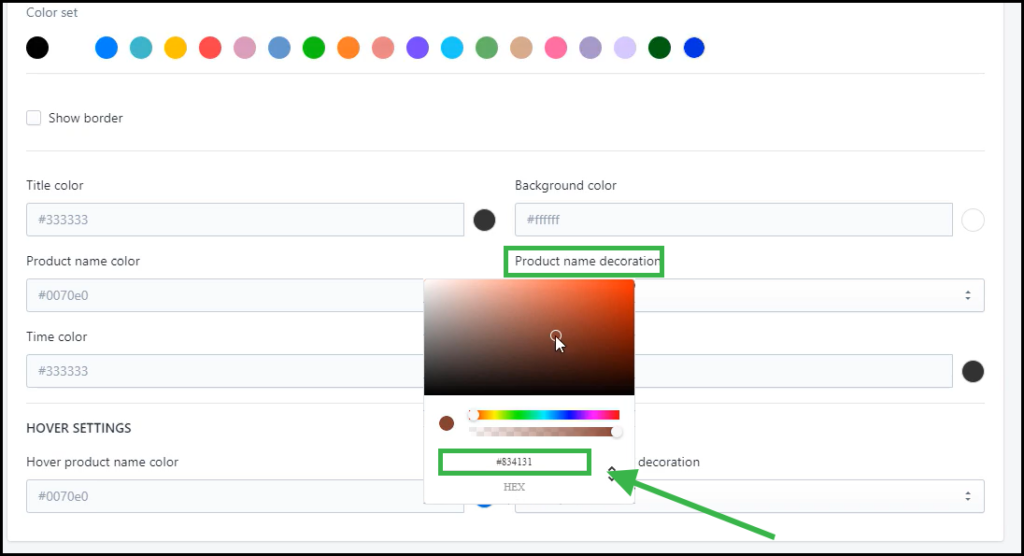Image resolution: width=1024 pixels, height=556 pixels.
Task: Pick the tan beige color set swatch
Action: 521,48
